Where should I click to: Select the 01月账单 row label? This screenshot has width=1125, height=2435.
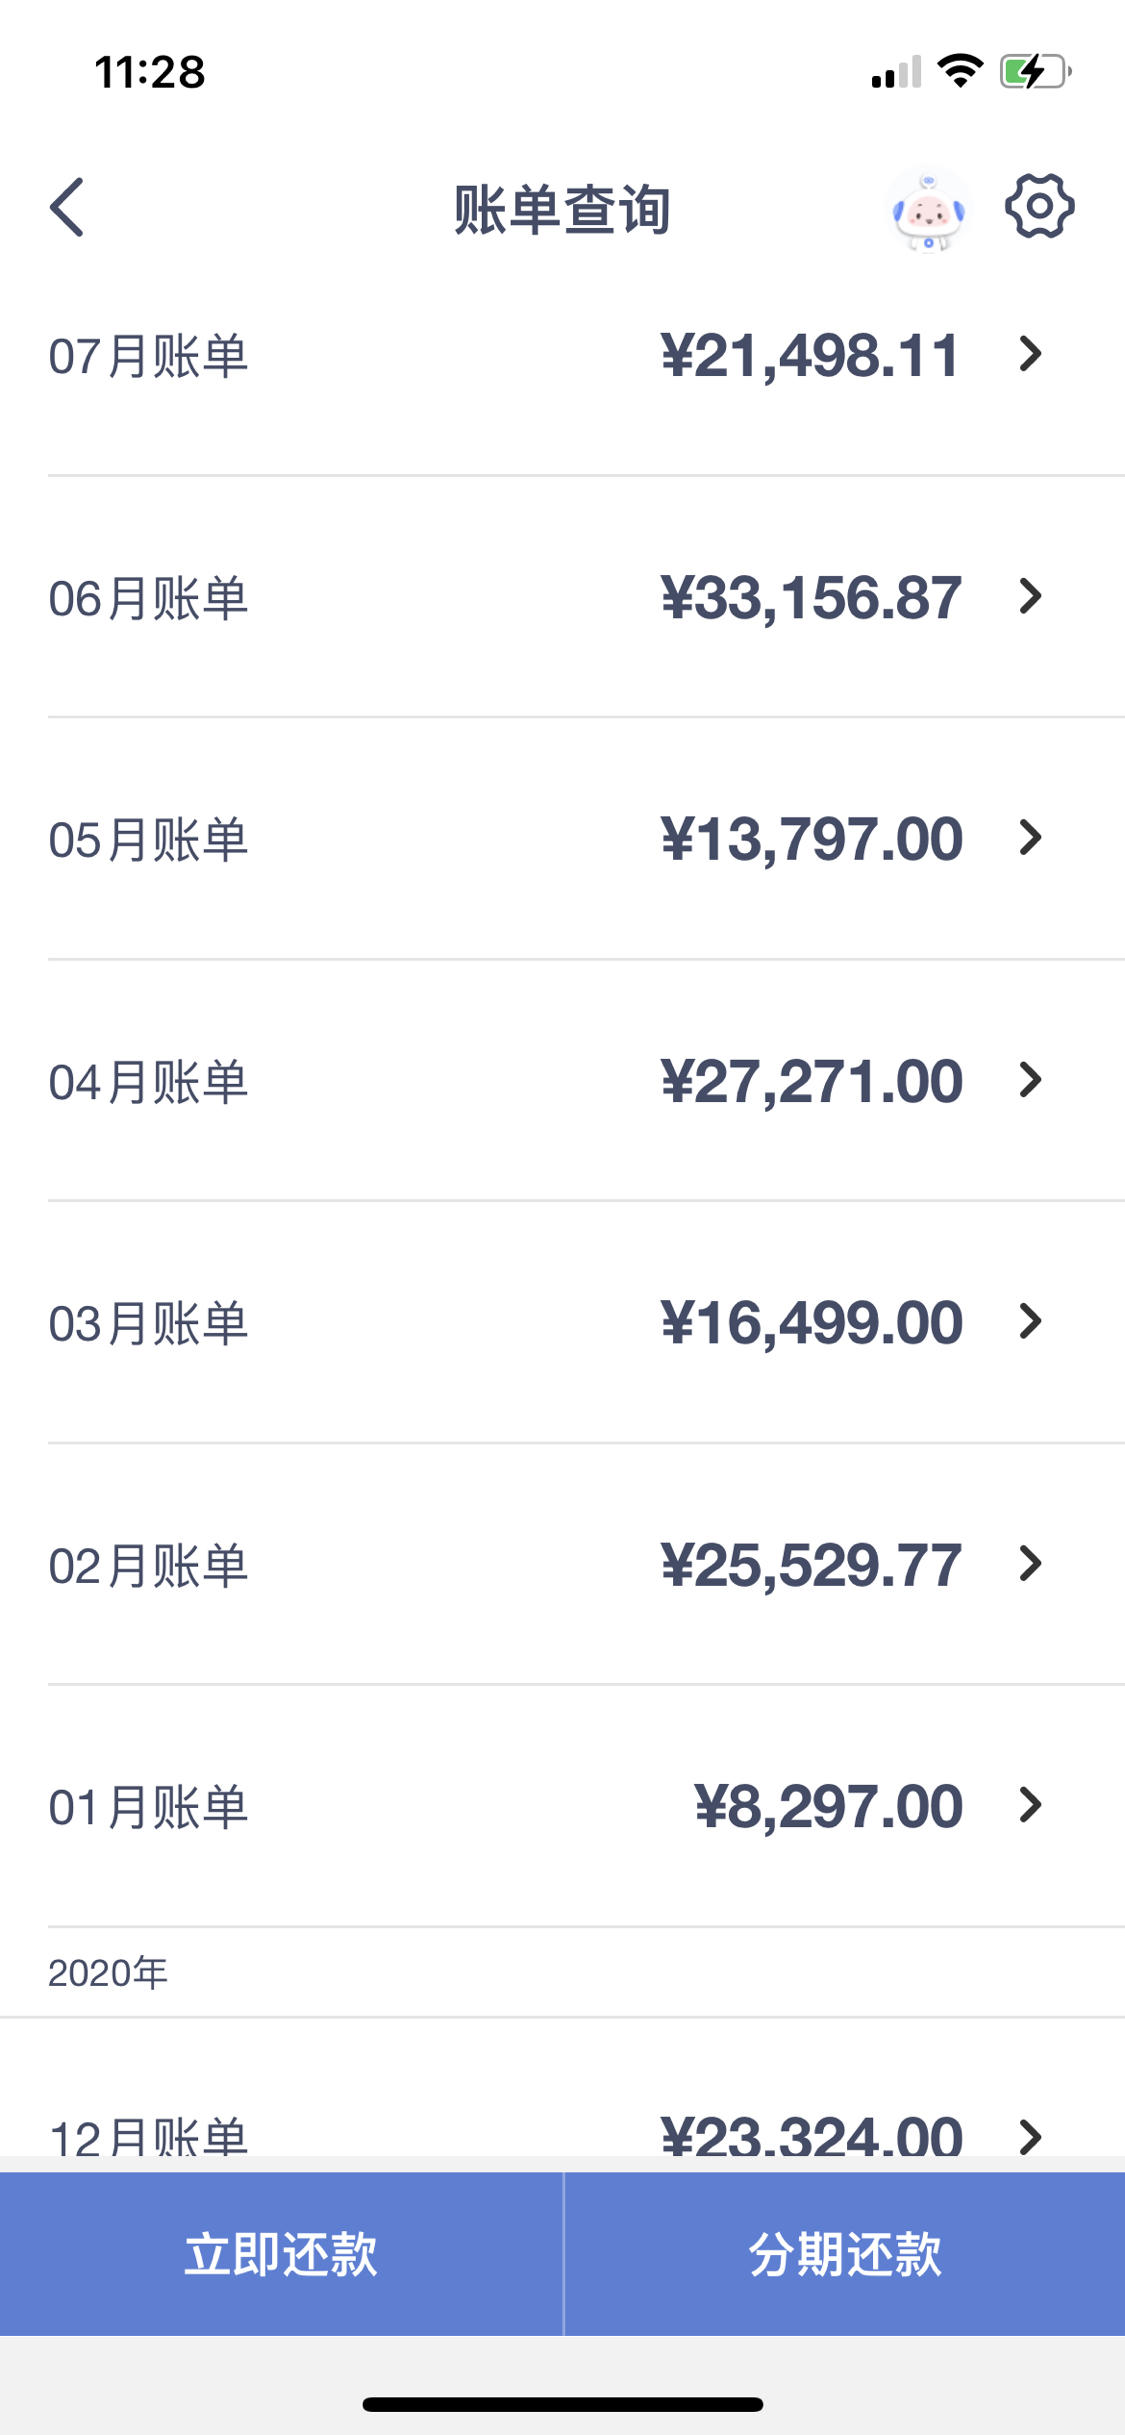point(148,1807)
